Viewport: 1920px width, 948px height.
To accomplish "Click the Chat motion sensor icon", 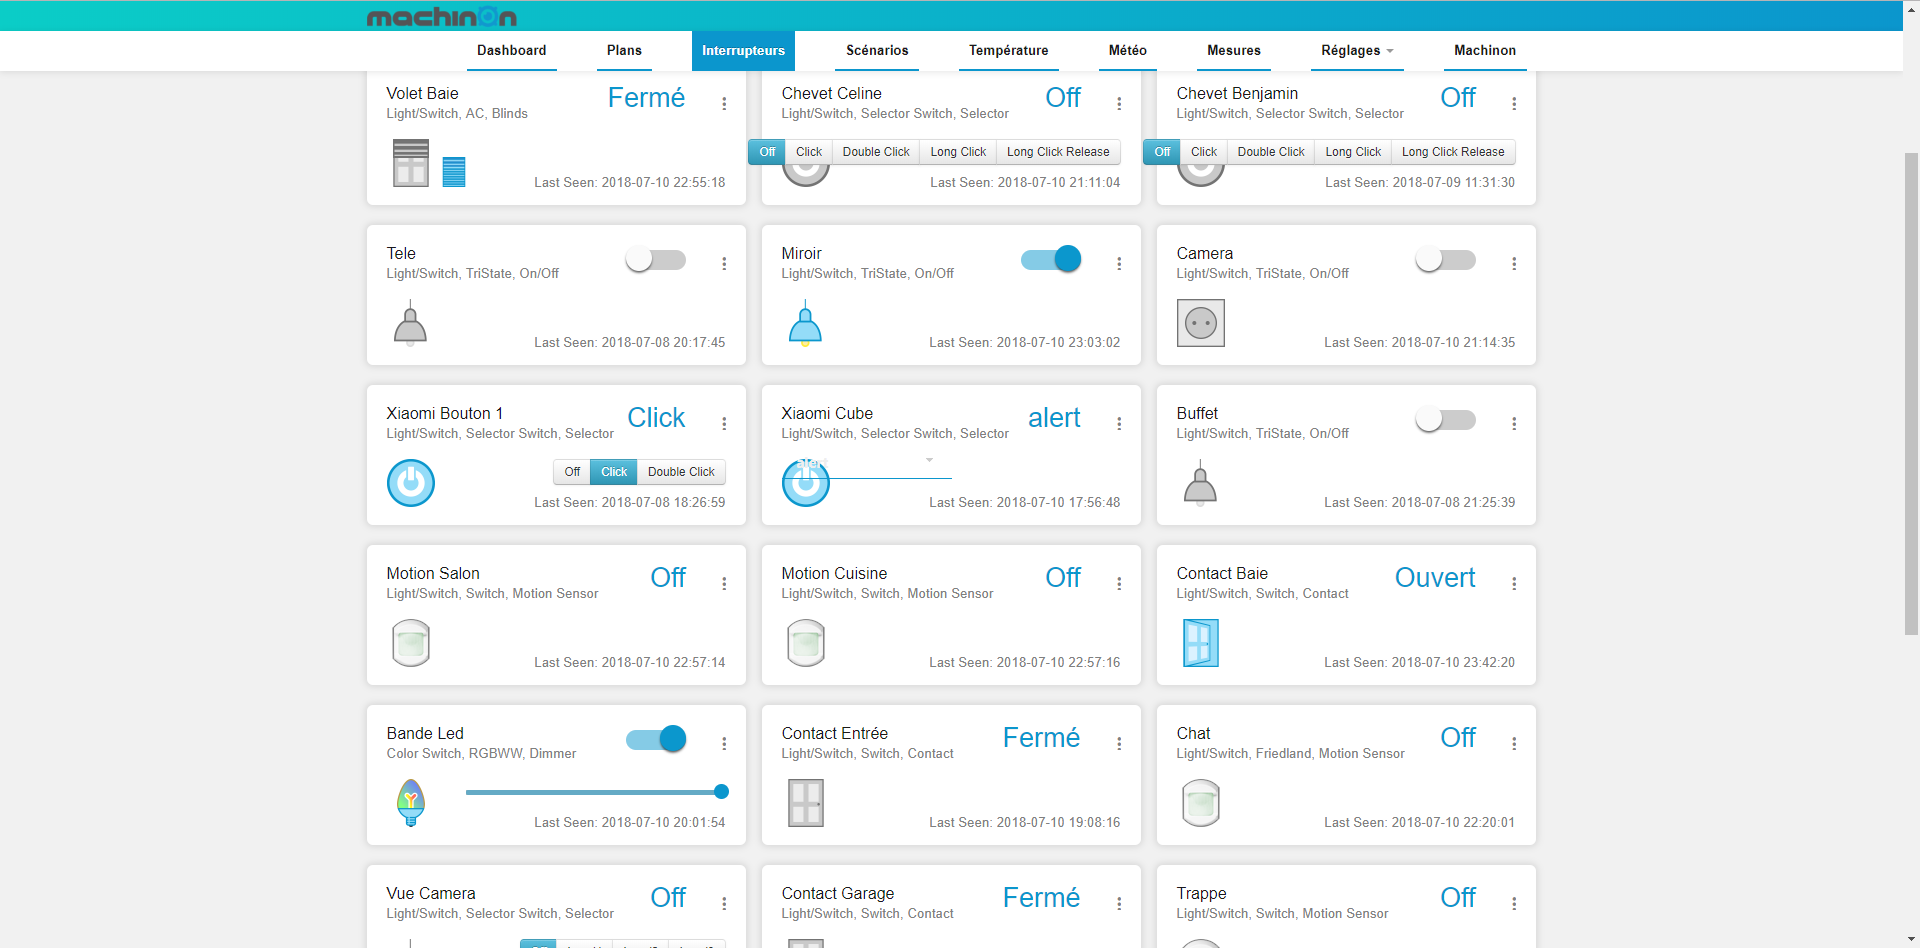I will tap(1200, 803).
